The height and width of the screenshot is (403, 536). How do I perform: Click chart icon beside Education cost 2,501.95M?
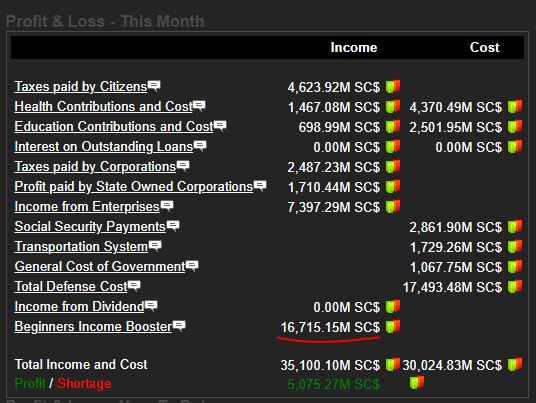pos(515,126)
